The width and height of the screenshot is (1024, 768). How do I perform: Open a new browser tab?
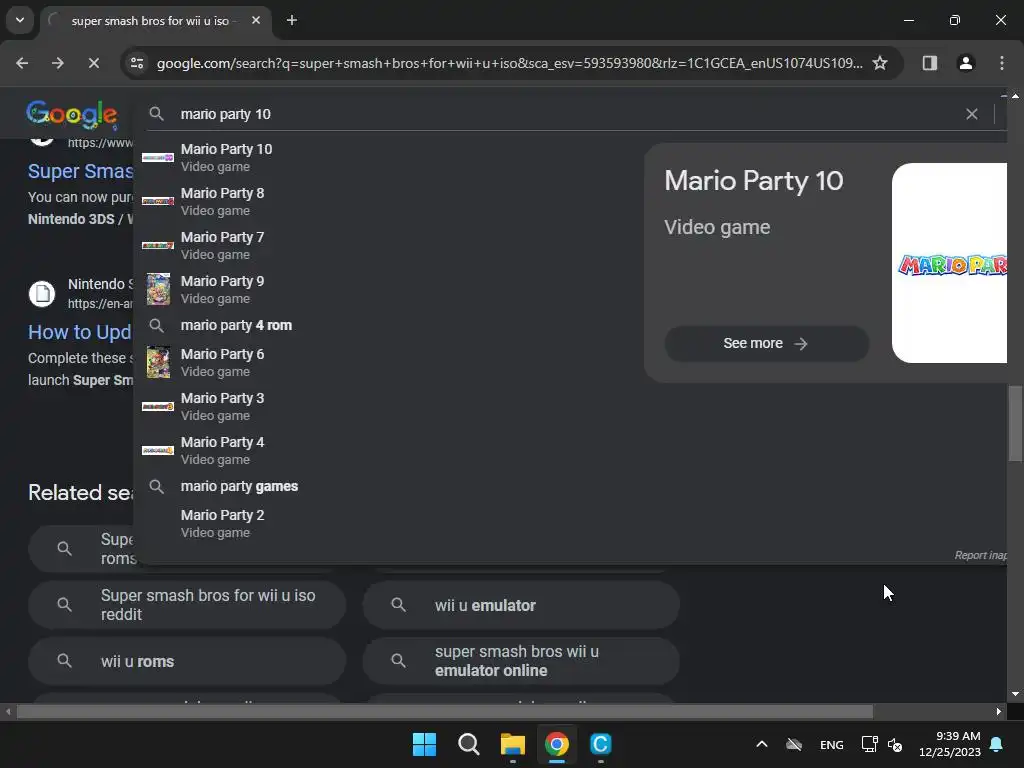coord(292,20)
